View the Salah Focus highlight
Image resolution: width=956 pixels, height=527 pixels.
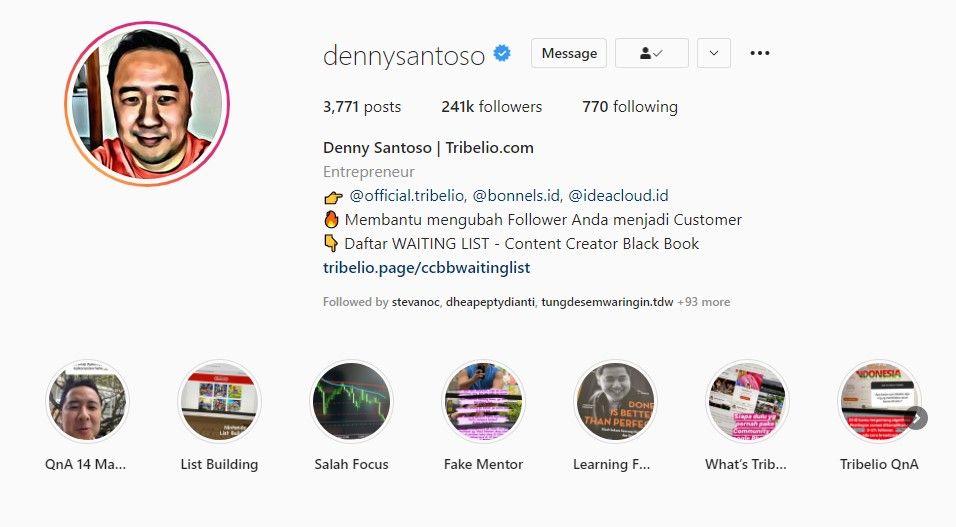point(351,401)
